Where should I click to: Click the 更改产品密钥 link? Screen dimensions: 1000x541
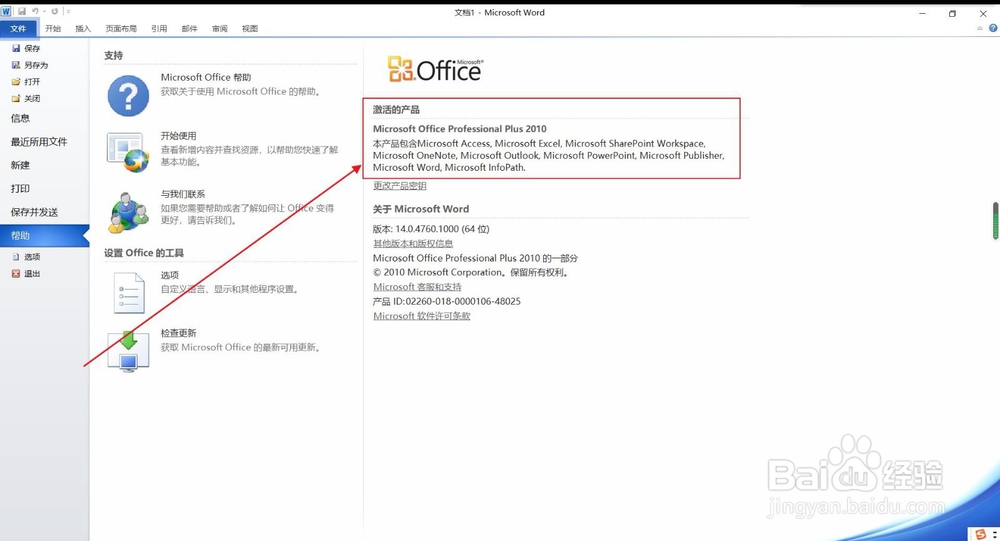pyautogui.click(x=400, y=186)
